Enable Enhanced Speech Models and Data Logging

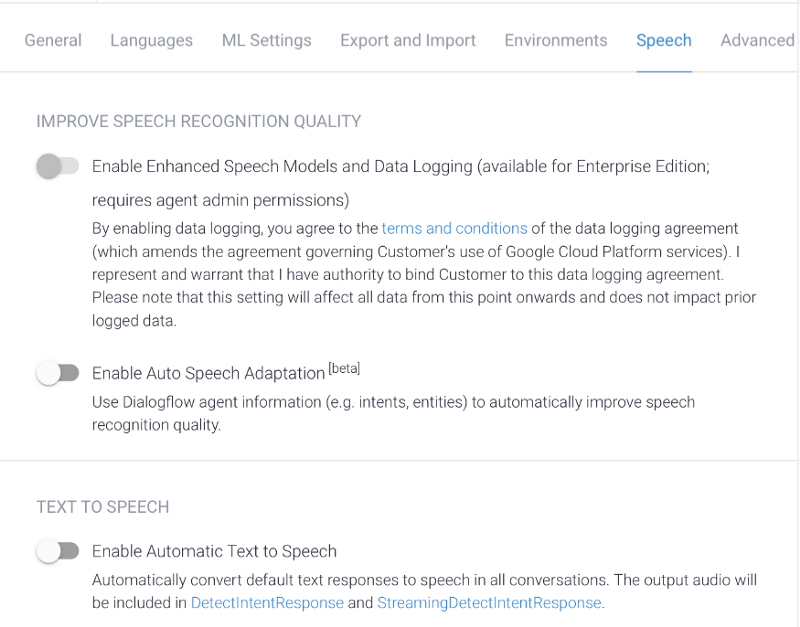click(57, 166)
